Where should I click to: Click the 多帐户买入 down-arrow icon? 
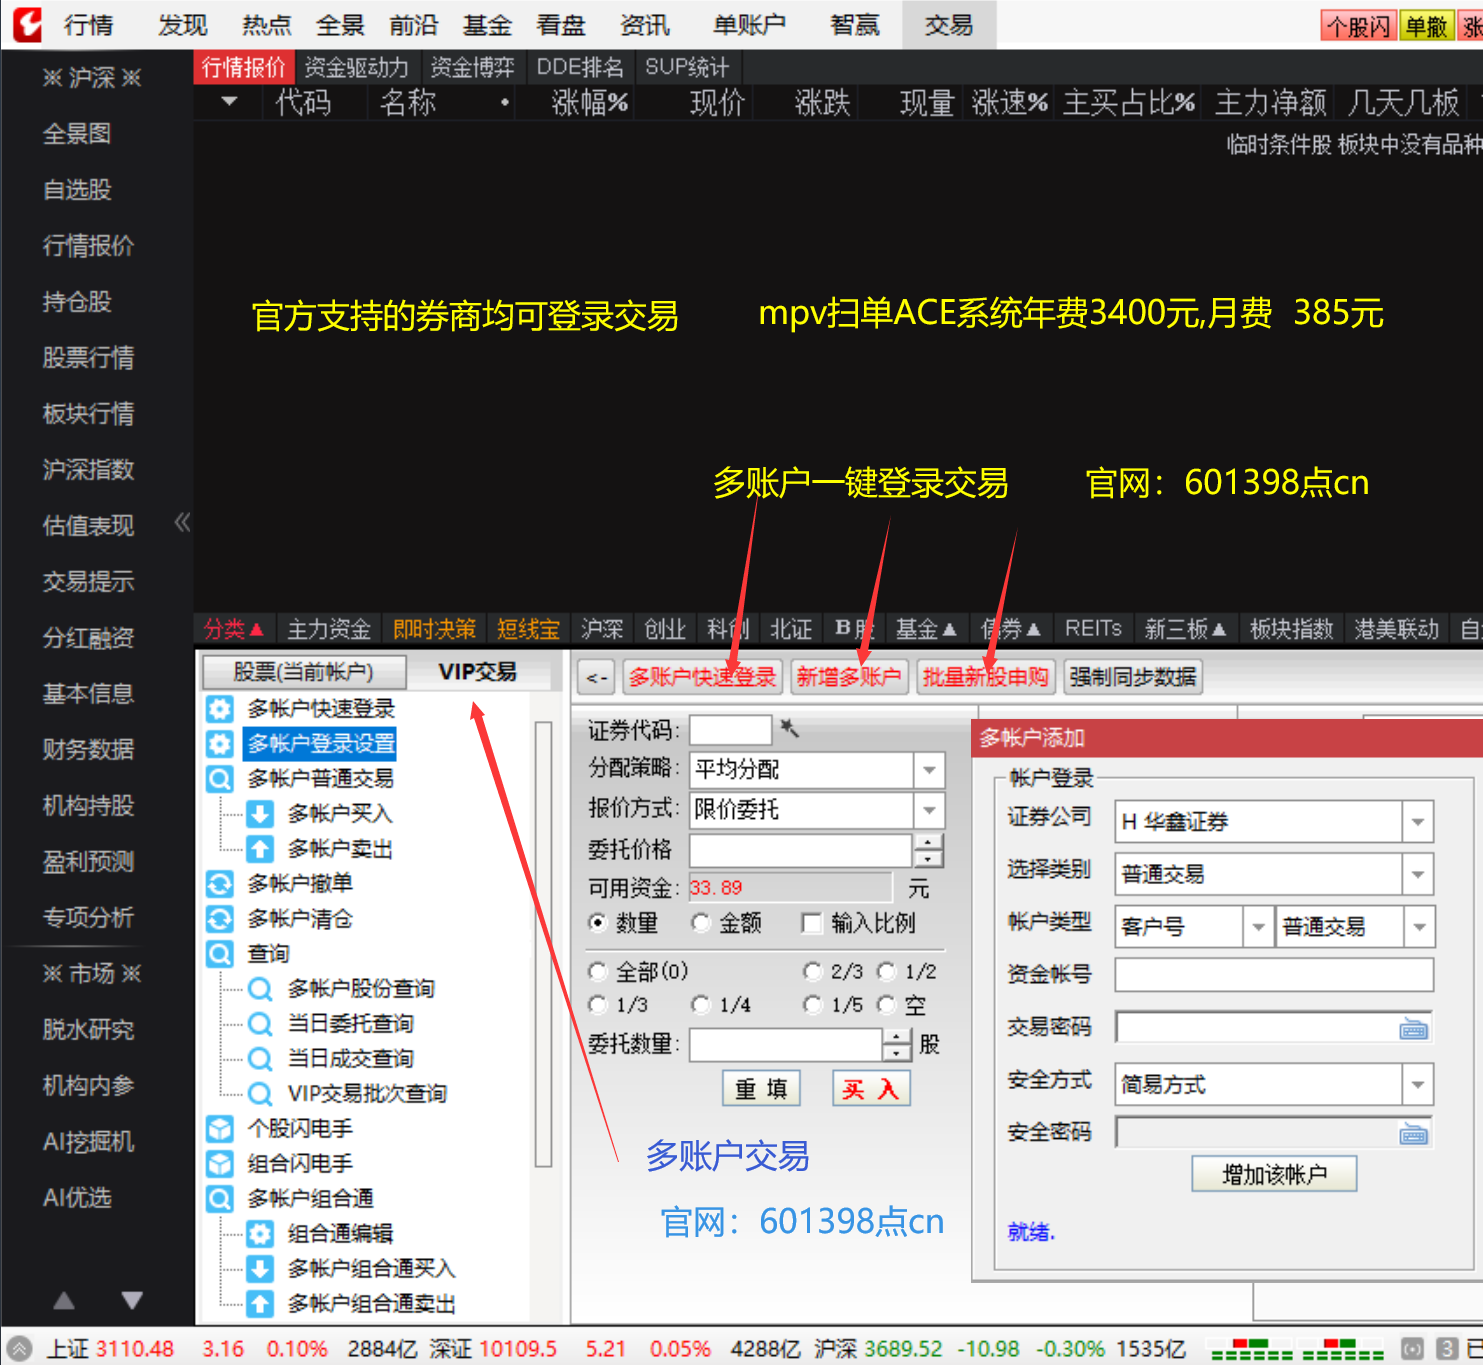[x=260, y=814]
